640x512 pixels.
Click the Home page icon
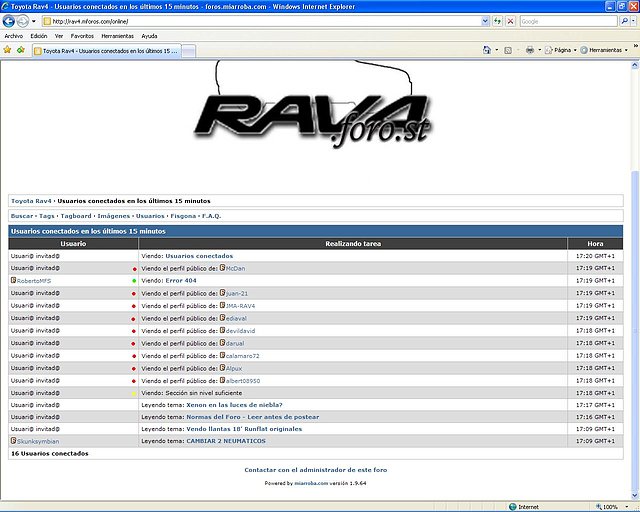pos(487,50)
